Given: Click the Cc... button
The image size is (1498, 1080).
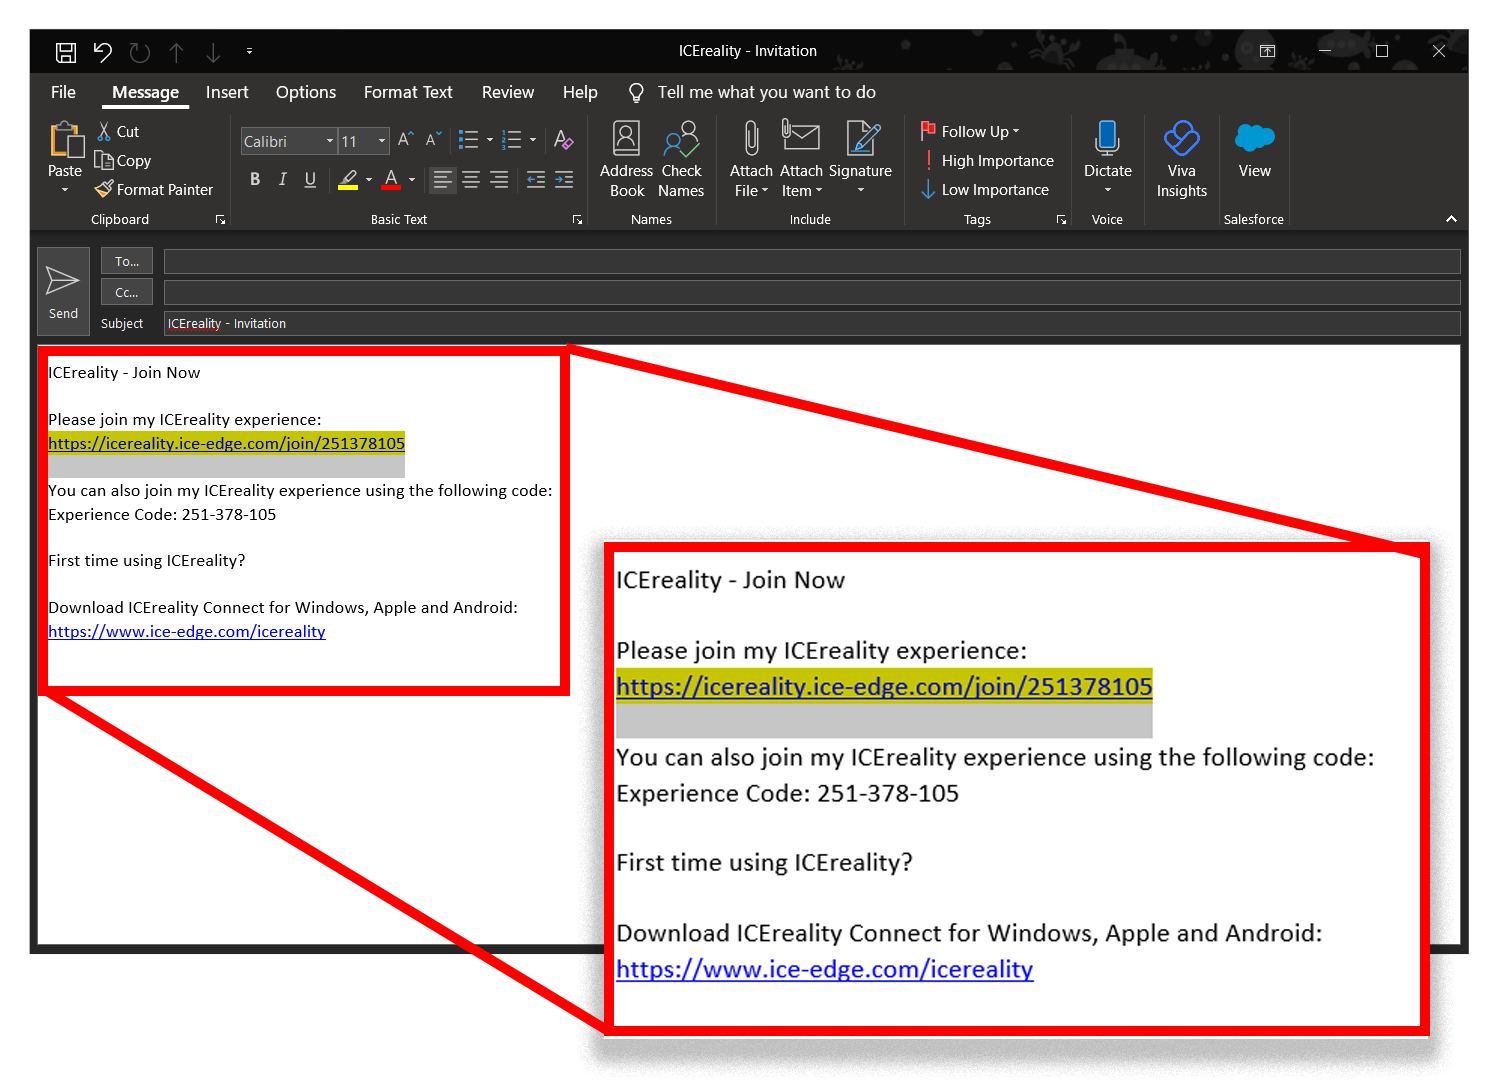Looking at the screenshot, I should click(x=127, y=292).
